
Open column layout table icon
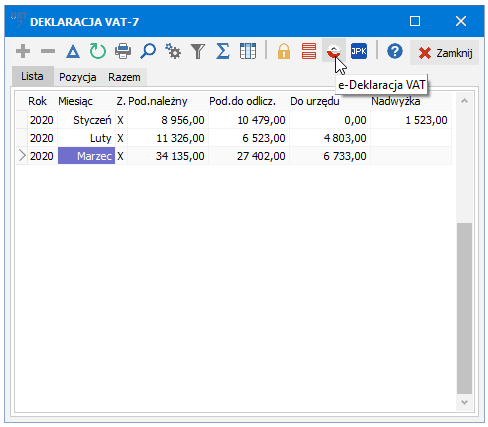coord(248,51)
